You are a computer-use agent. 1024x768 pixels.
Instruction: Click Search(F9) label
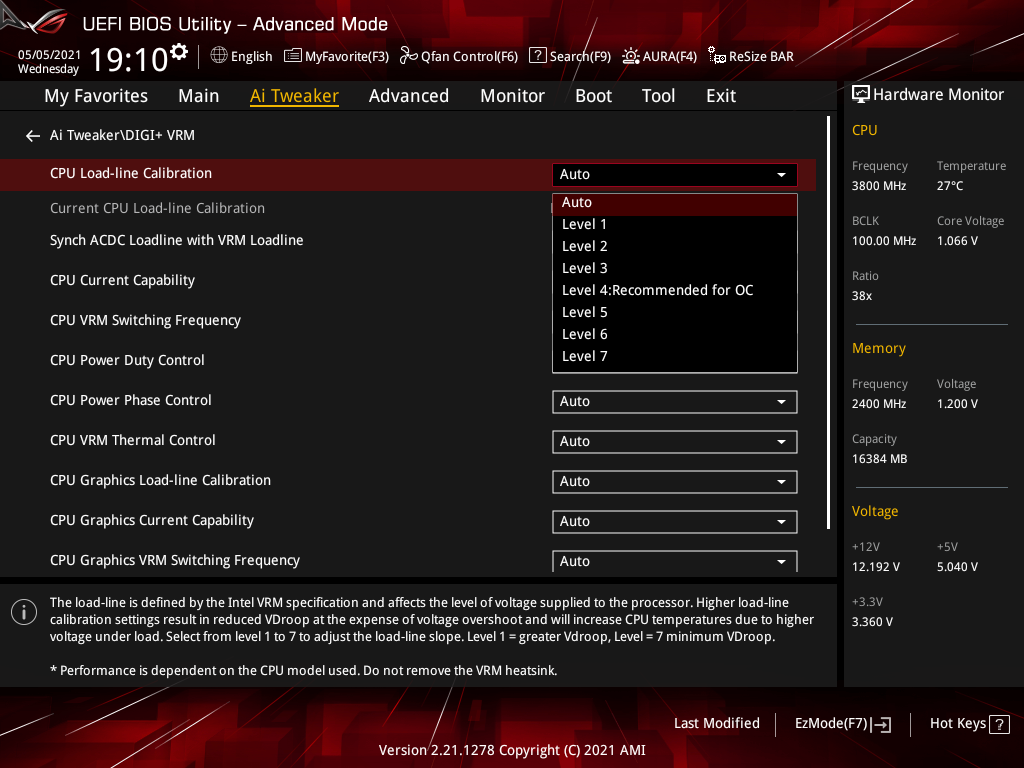[x=580, y=57]
